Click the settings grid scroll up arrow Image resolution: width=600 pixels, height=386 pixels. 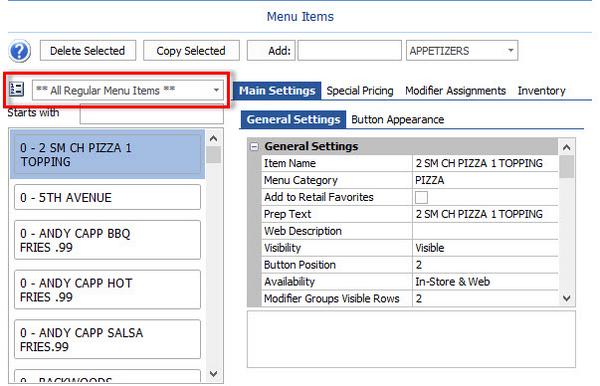tap(567, 147)
